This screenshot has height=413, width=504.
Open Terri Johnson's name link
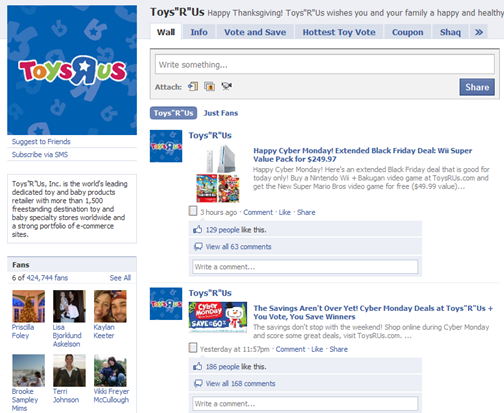click(66, 395)
